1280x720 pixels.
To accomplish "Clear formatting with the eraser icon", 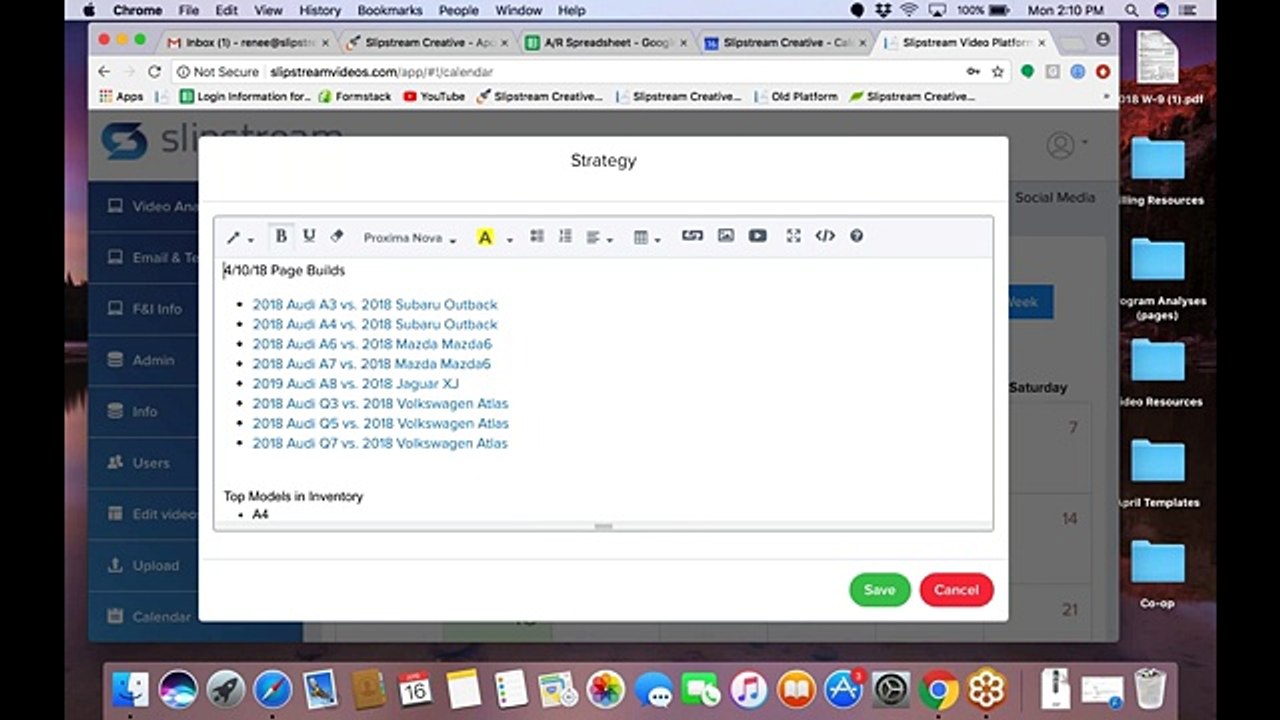I will point(337,236).
